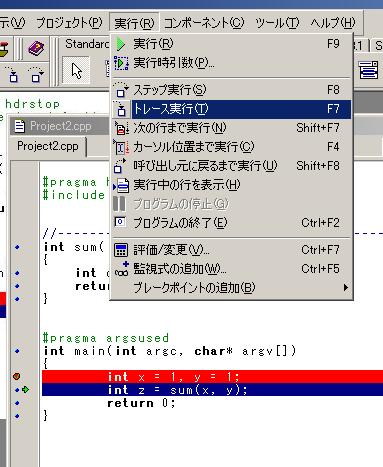Viewport: 383px width, 467px height.
Task: Click 呼び出し元に戻るまで実行(U) entry
Action: [231, 166]
